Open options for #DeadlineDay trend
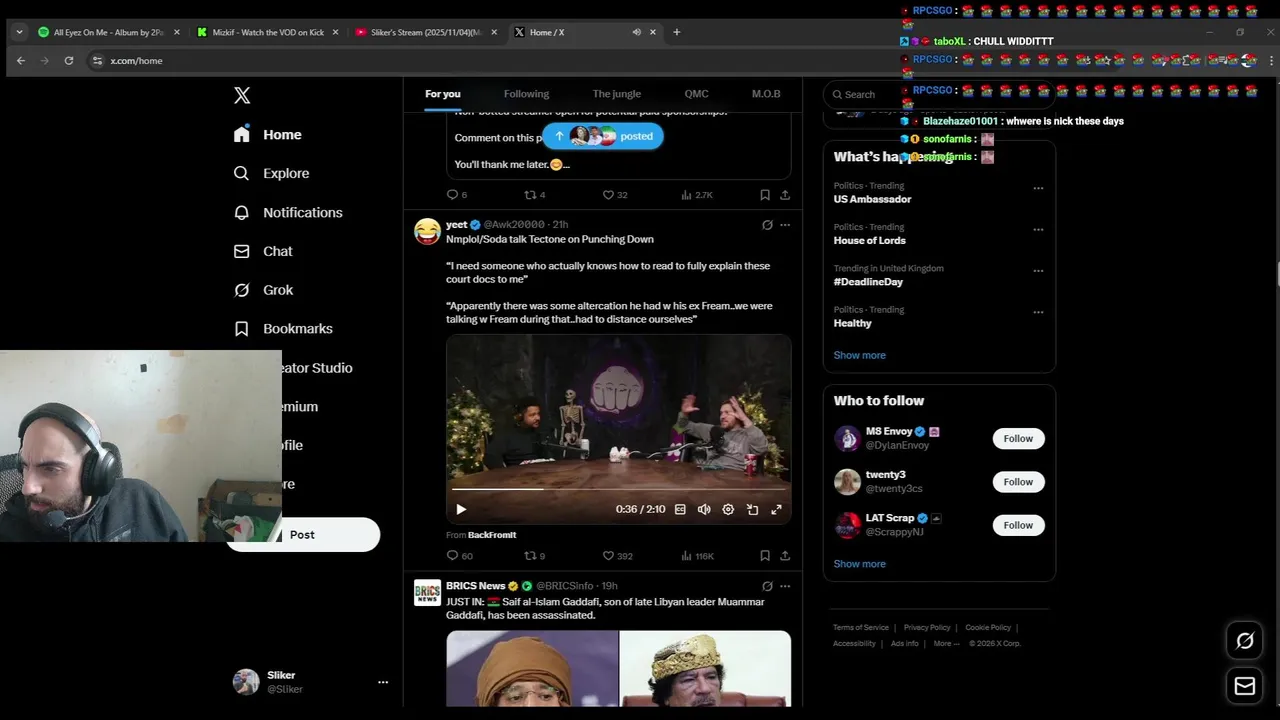1280x720 pixels. [x=1038, y=271]
